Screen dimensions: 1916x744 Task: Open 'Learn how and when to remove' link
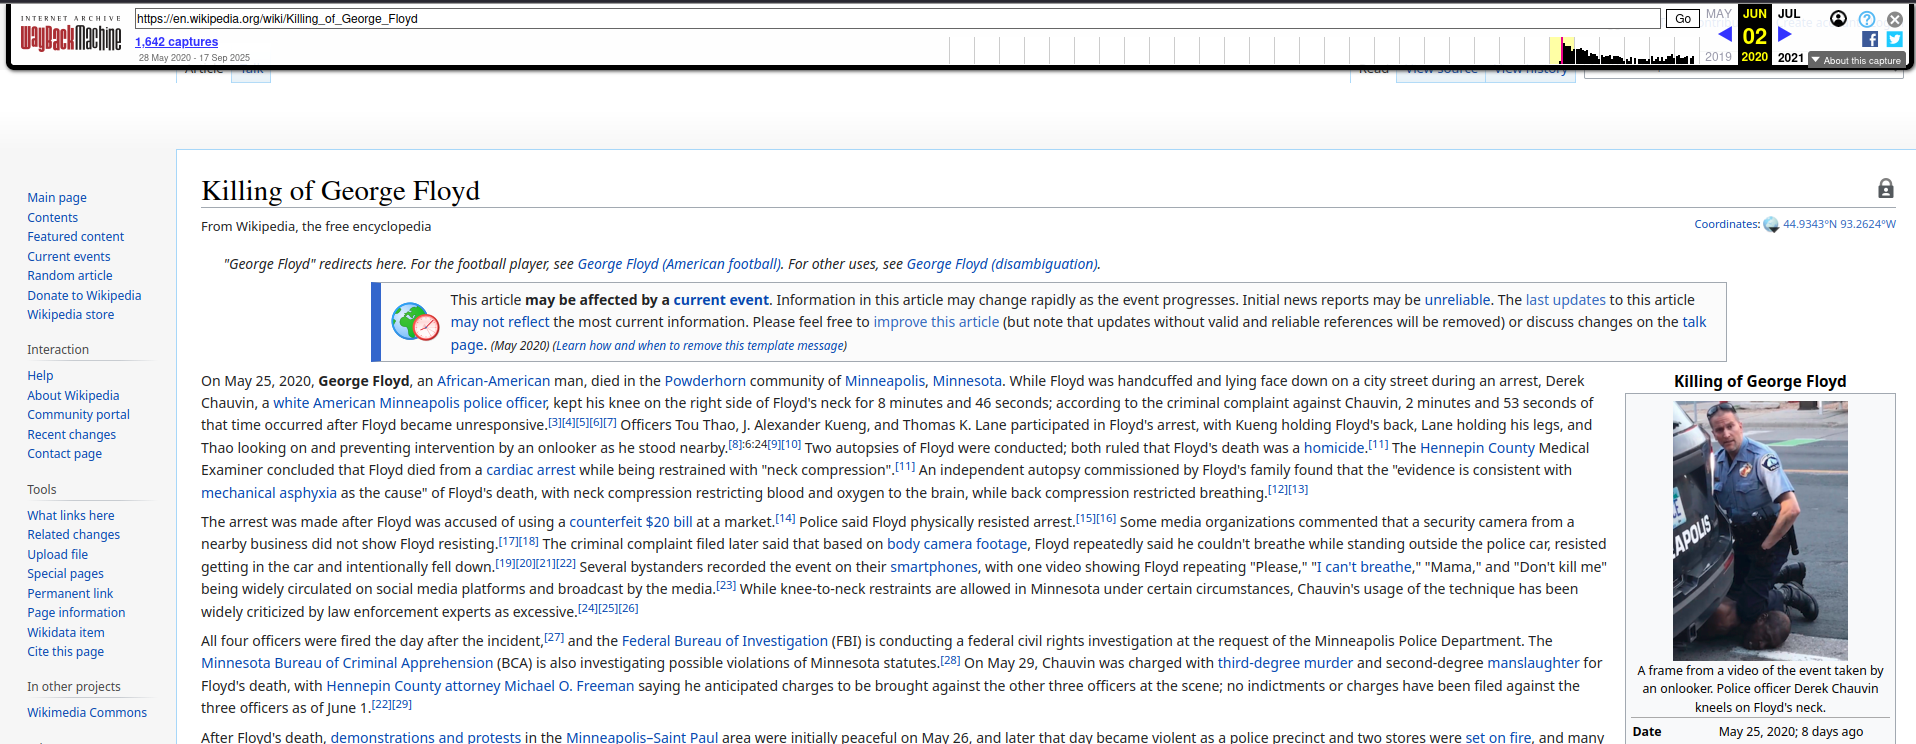coord(700,346)
